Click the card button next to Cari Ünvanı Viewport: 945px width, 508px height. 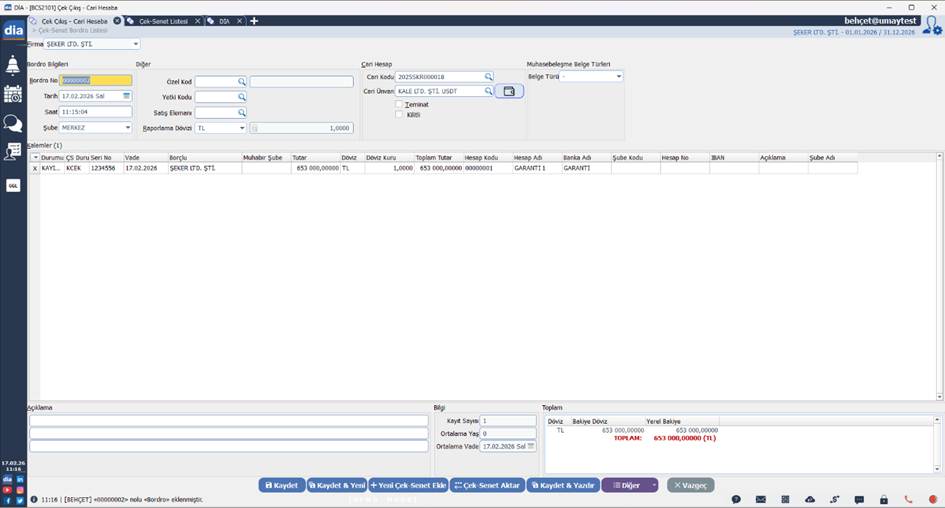pos(509,91)
